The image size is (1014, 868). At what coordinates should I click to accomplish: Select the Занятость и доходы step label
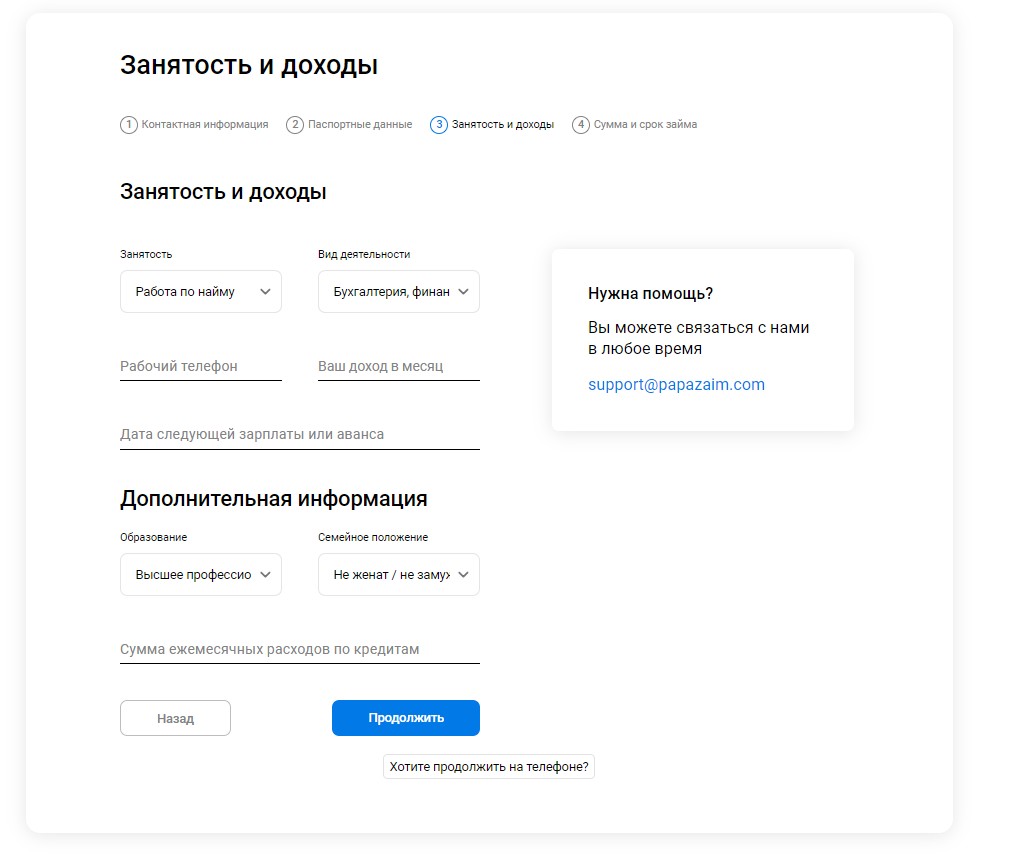click(503, 125)
